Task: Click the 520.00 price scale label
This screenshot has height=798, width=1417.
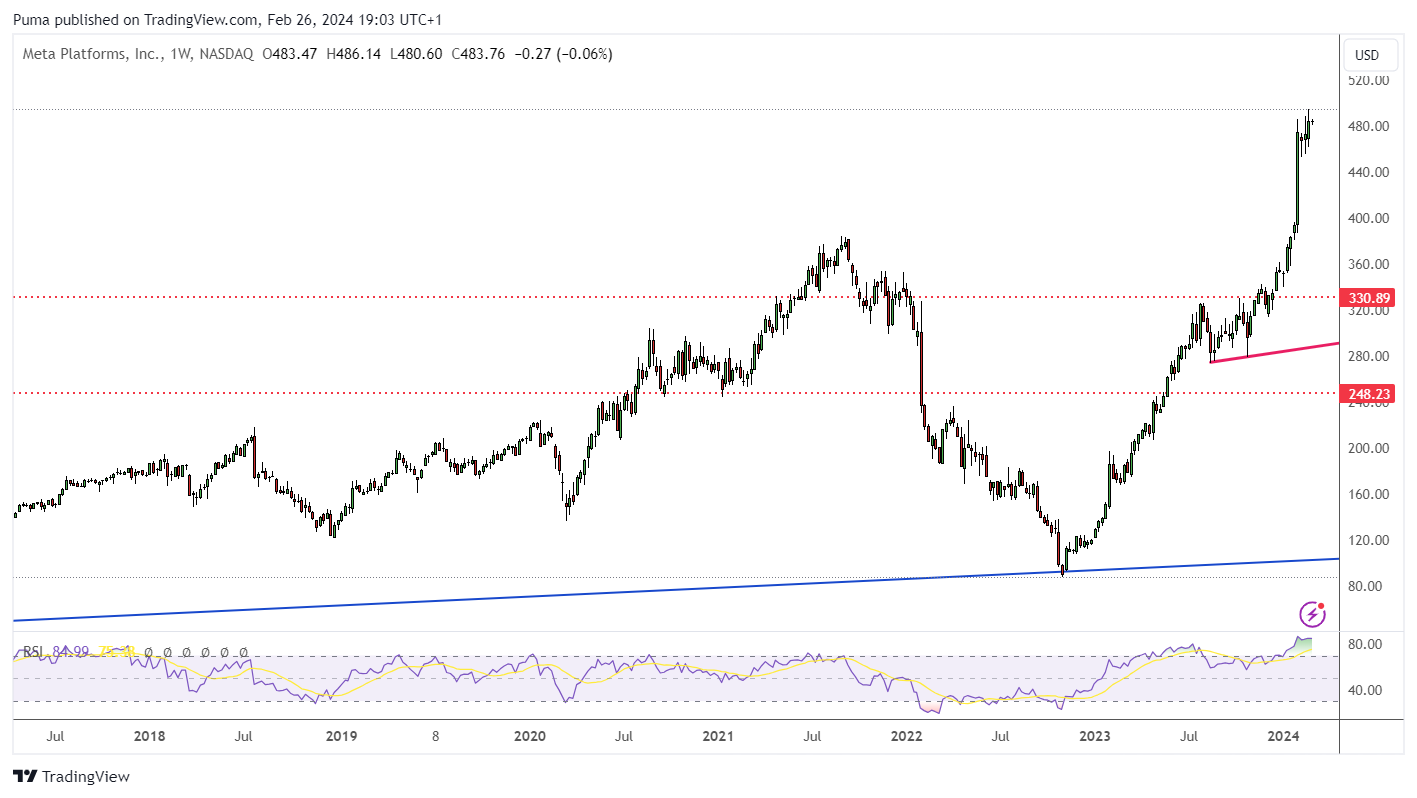Action: [1367, 80]
